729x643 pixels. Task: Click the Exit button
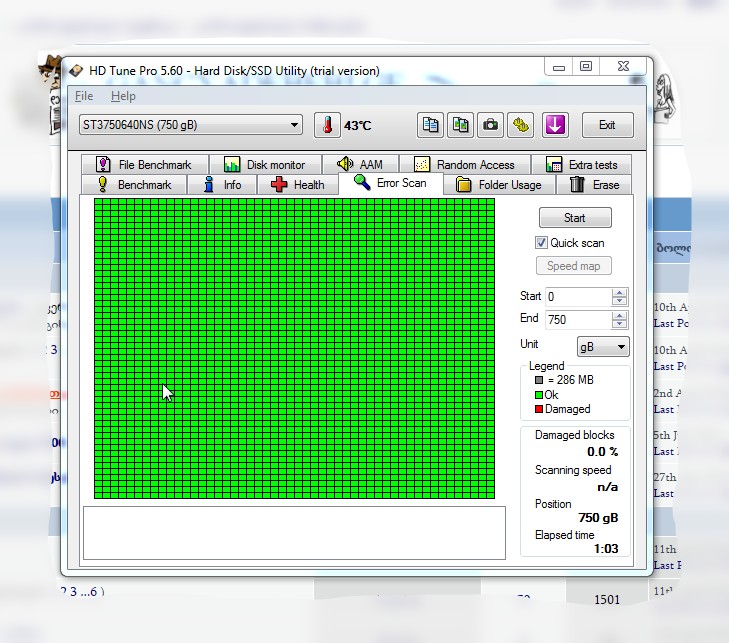pos(607,125)
